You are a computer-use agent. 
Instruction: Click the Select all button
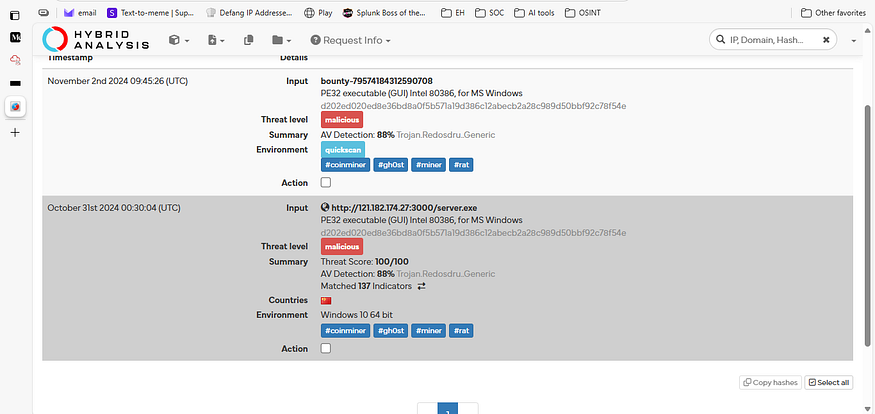(829, 382)
